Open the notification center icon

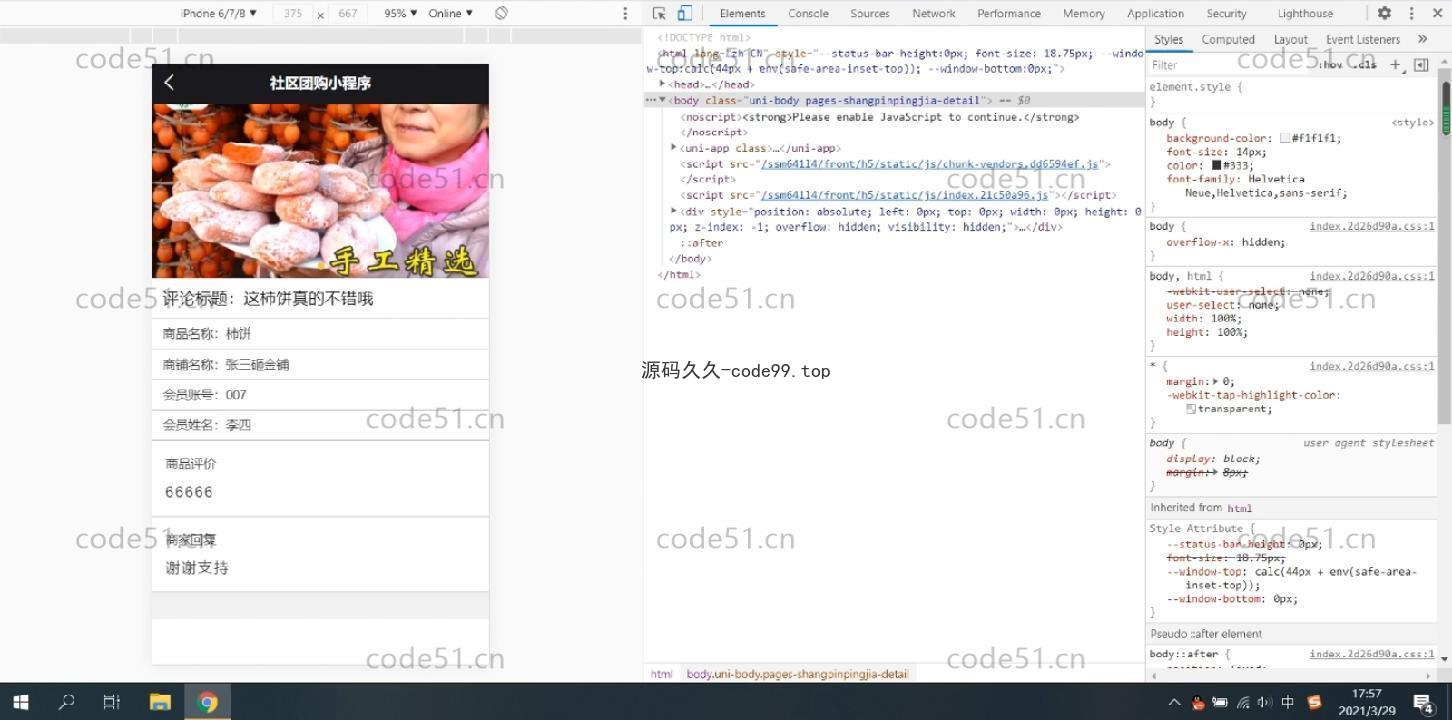[x=1424, y=702]
